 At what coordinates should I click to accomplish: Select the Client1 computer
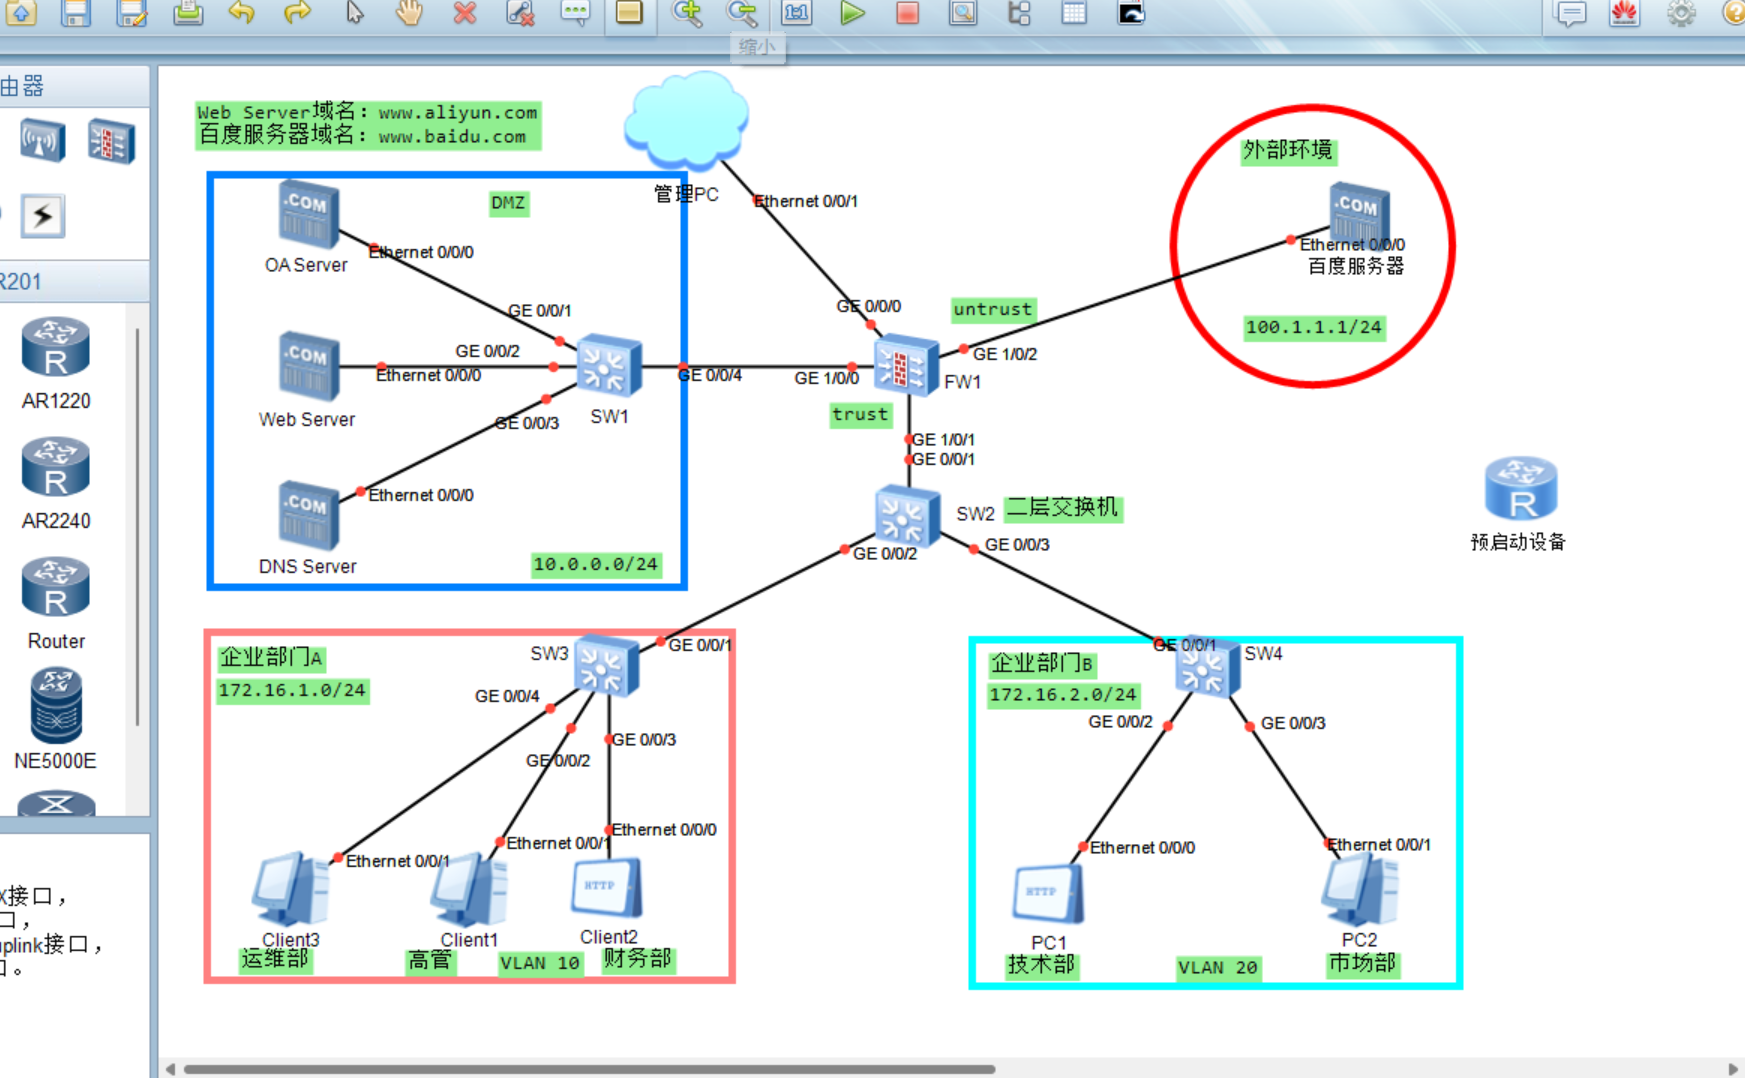coord(469,889)
